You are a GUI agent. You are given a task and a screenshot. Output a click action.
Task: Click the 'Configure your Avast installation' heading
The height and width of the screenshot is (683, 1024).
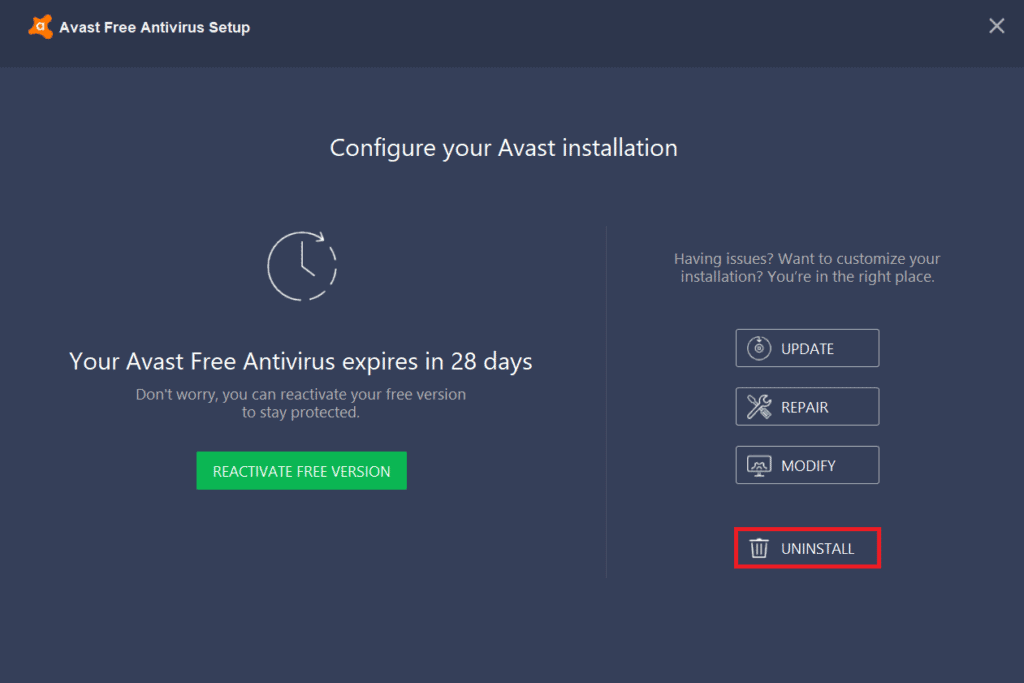pyautogui.click(x=503, y=147)
